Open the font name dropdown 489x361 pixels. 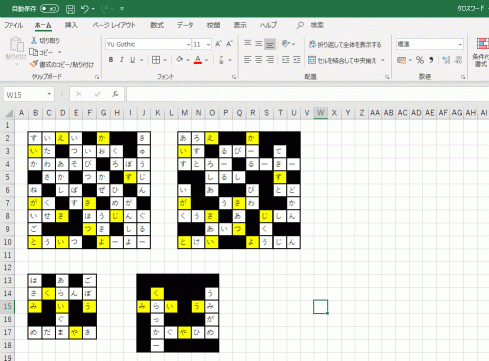click(188, 44)
